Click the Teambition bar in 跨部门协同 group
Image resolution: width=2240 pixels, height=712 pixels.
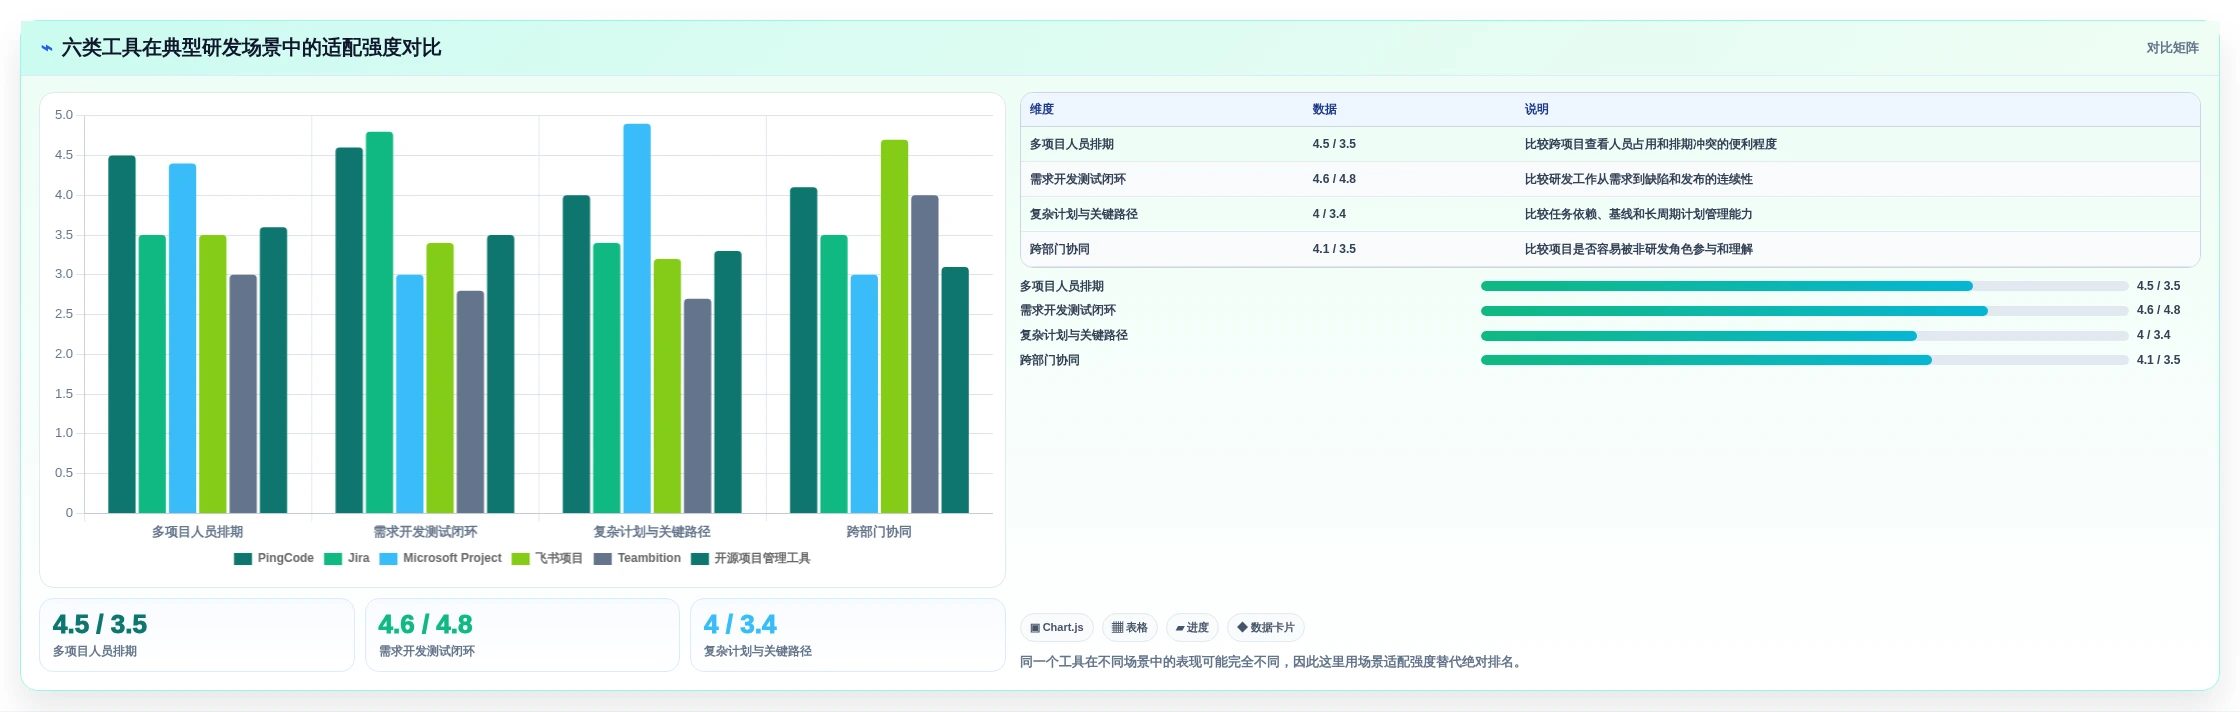tap(925, 355)
